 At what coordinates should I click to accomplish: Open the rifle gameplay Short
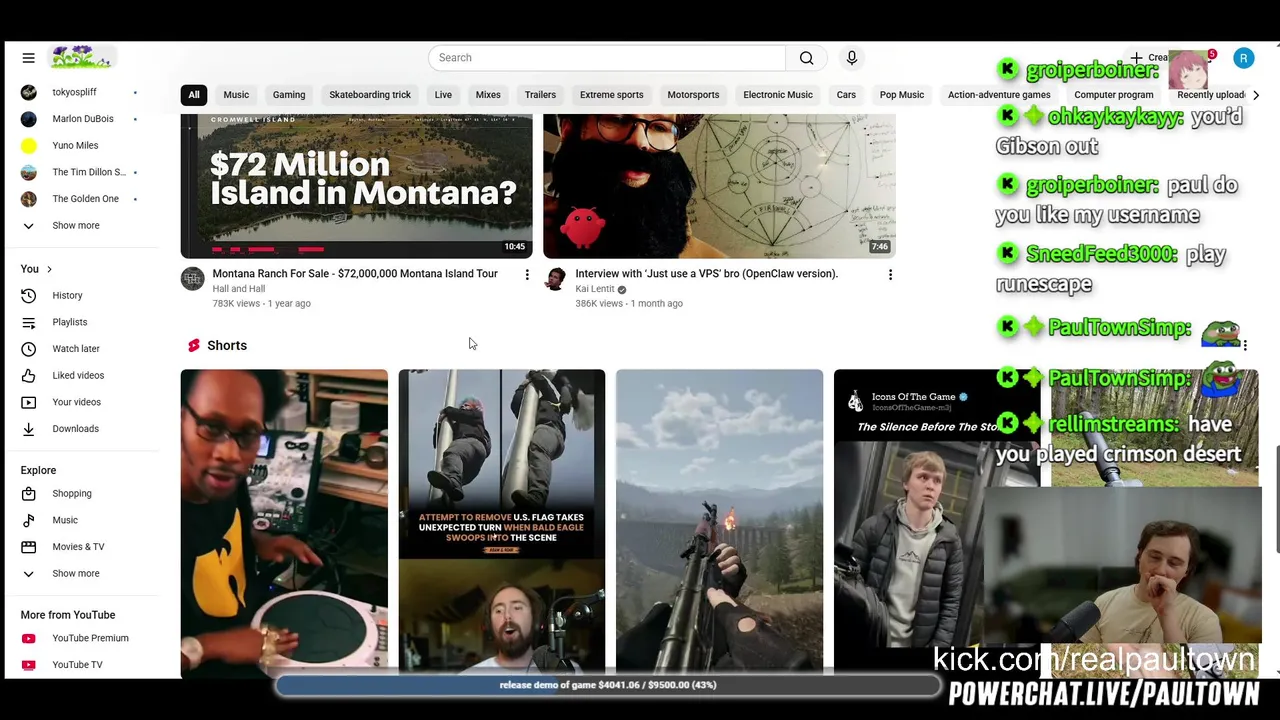click(719, 524)
